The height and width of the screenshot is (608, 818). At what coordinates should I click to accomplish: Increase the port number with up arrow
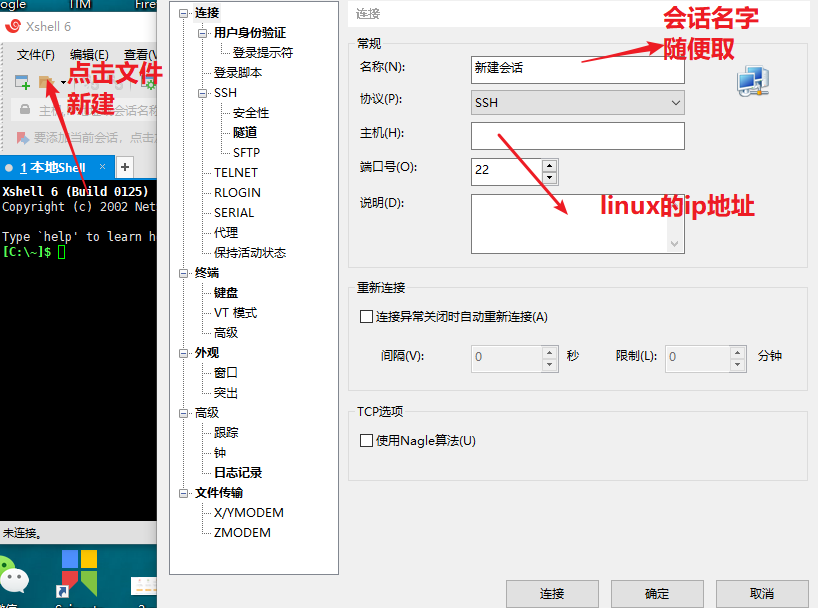549,165
